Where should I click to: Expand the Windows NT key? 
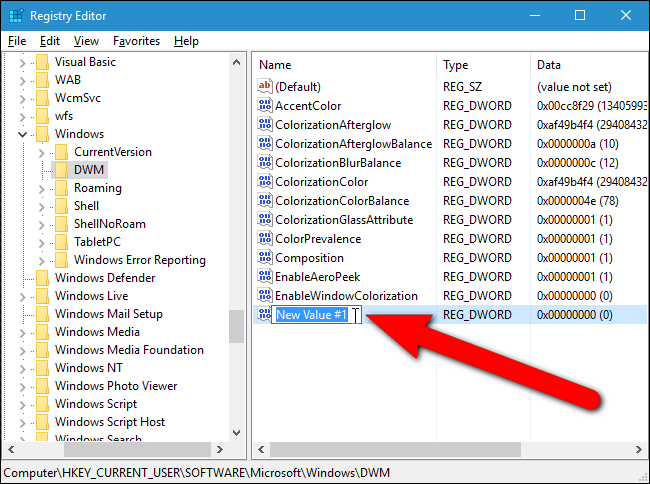(x=22, y=368)
